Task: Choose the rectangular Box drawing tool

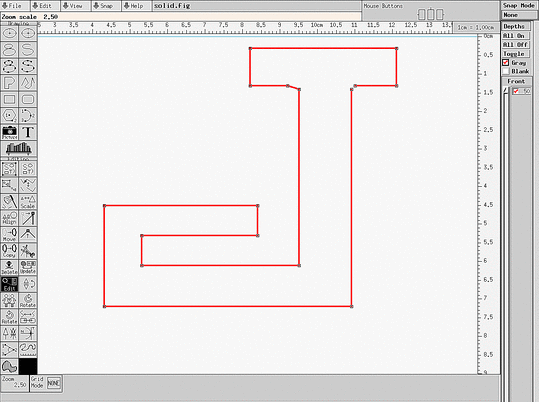Action: pyautogui.click(x=10, y=99)
